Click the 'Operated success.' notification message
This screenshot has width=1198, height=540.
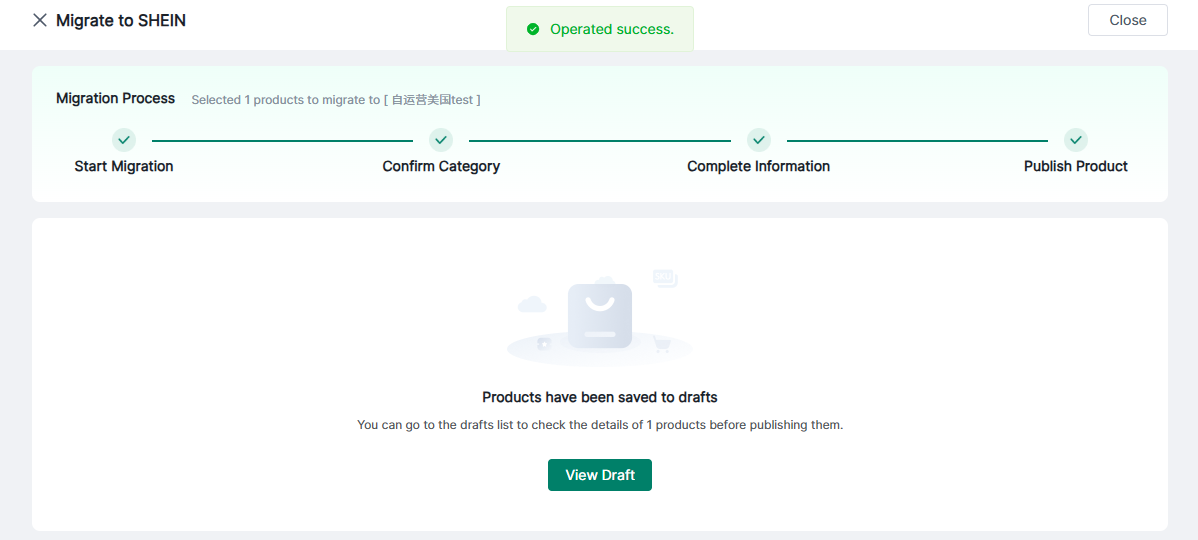point(612,29)
